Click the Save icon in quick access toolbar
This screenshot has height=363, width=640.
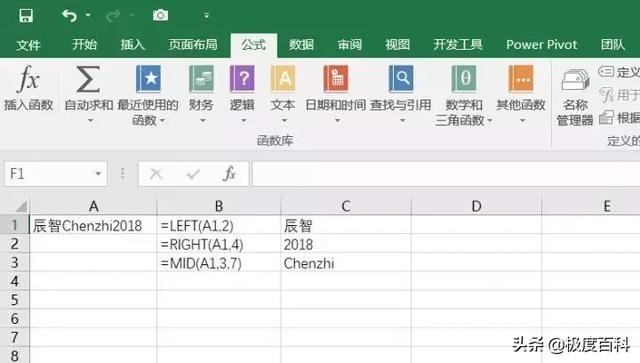[26, 16]
